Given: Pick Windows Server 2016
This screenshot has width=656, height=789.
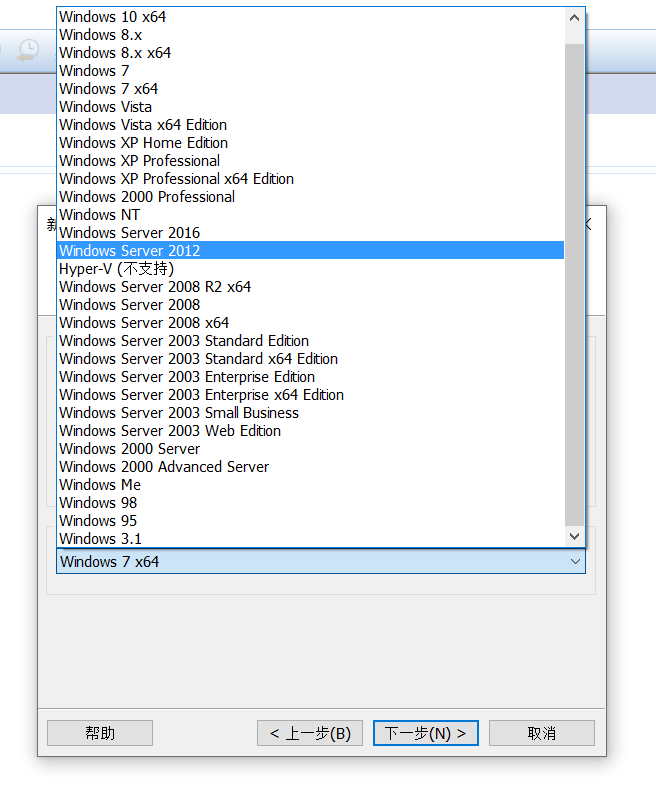Looking at the screenshot, I should point(310,232).
